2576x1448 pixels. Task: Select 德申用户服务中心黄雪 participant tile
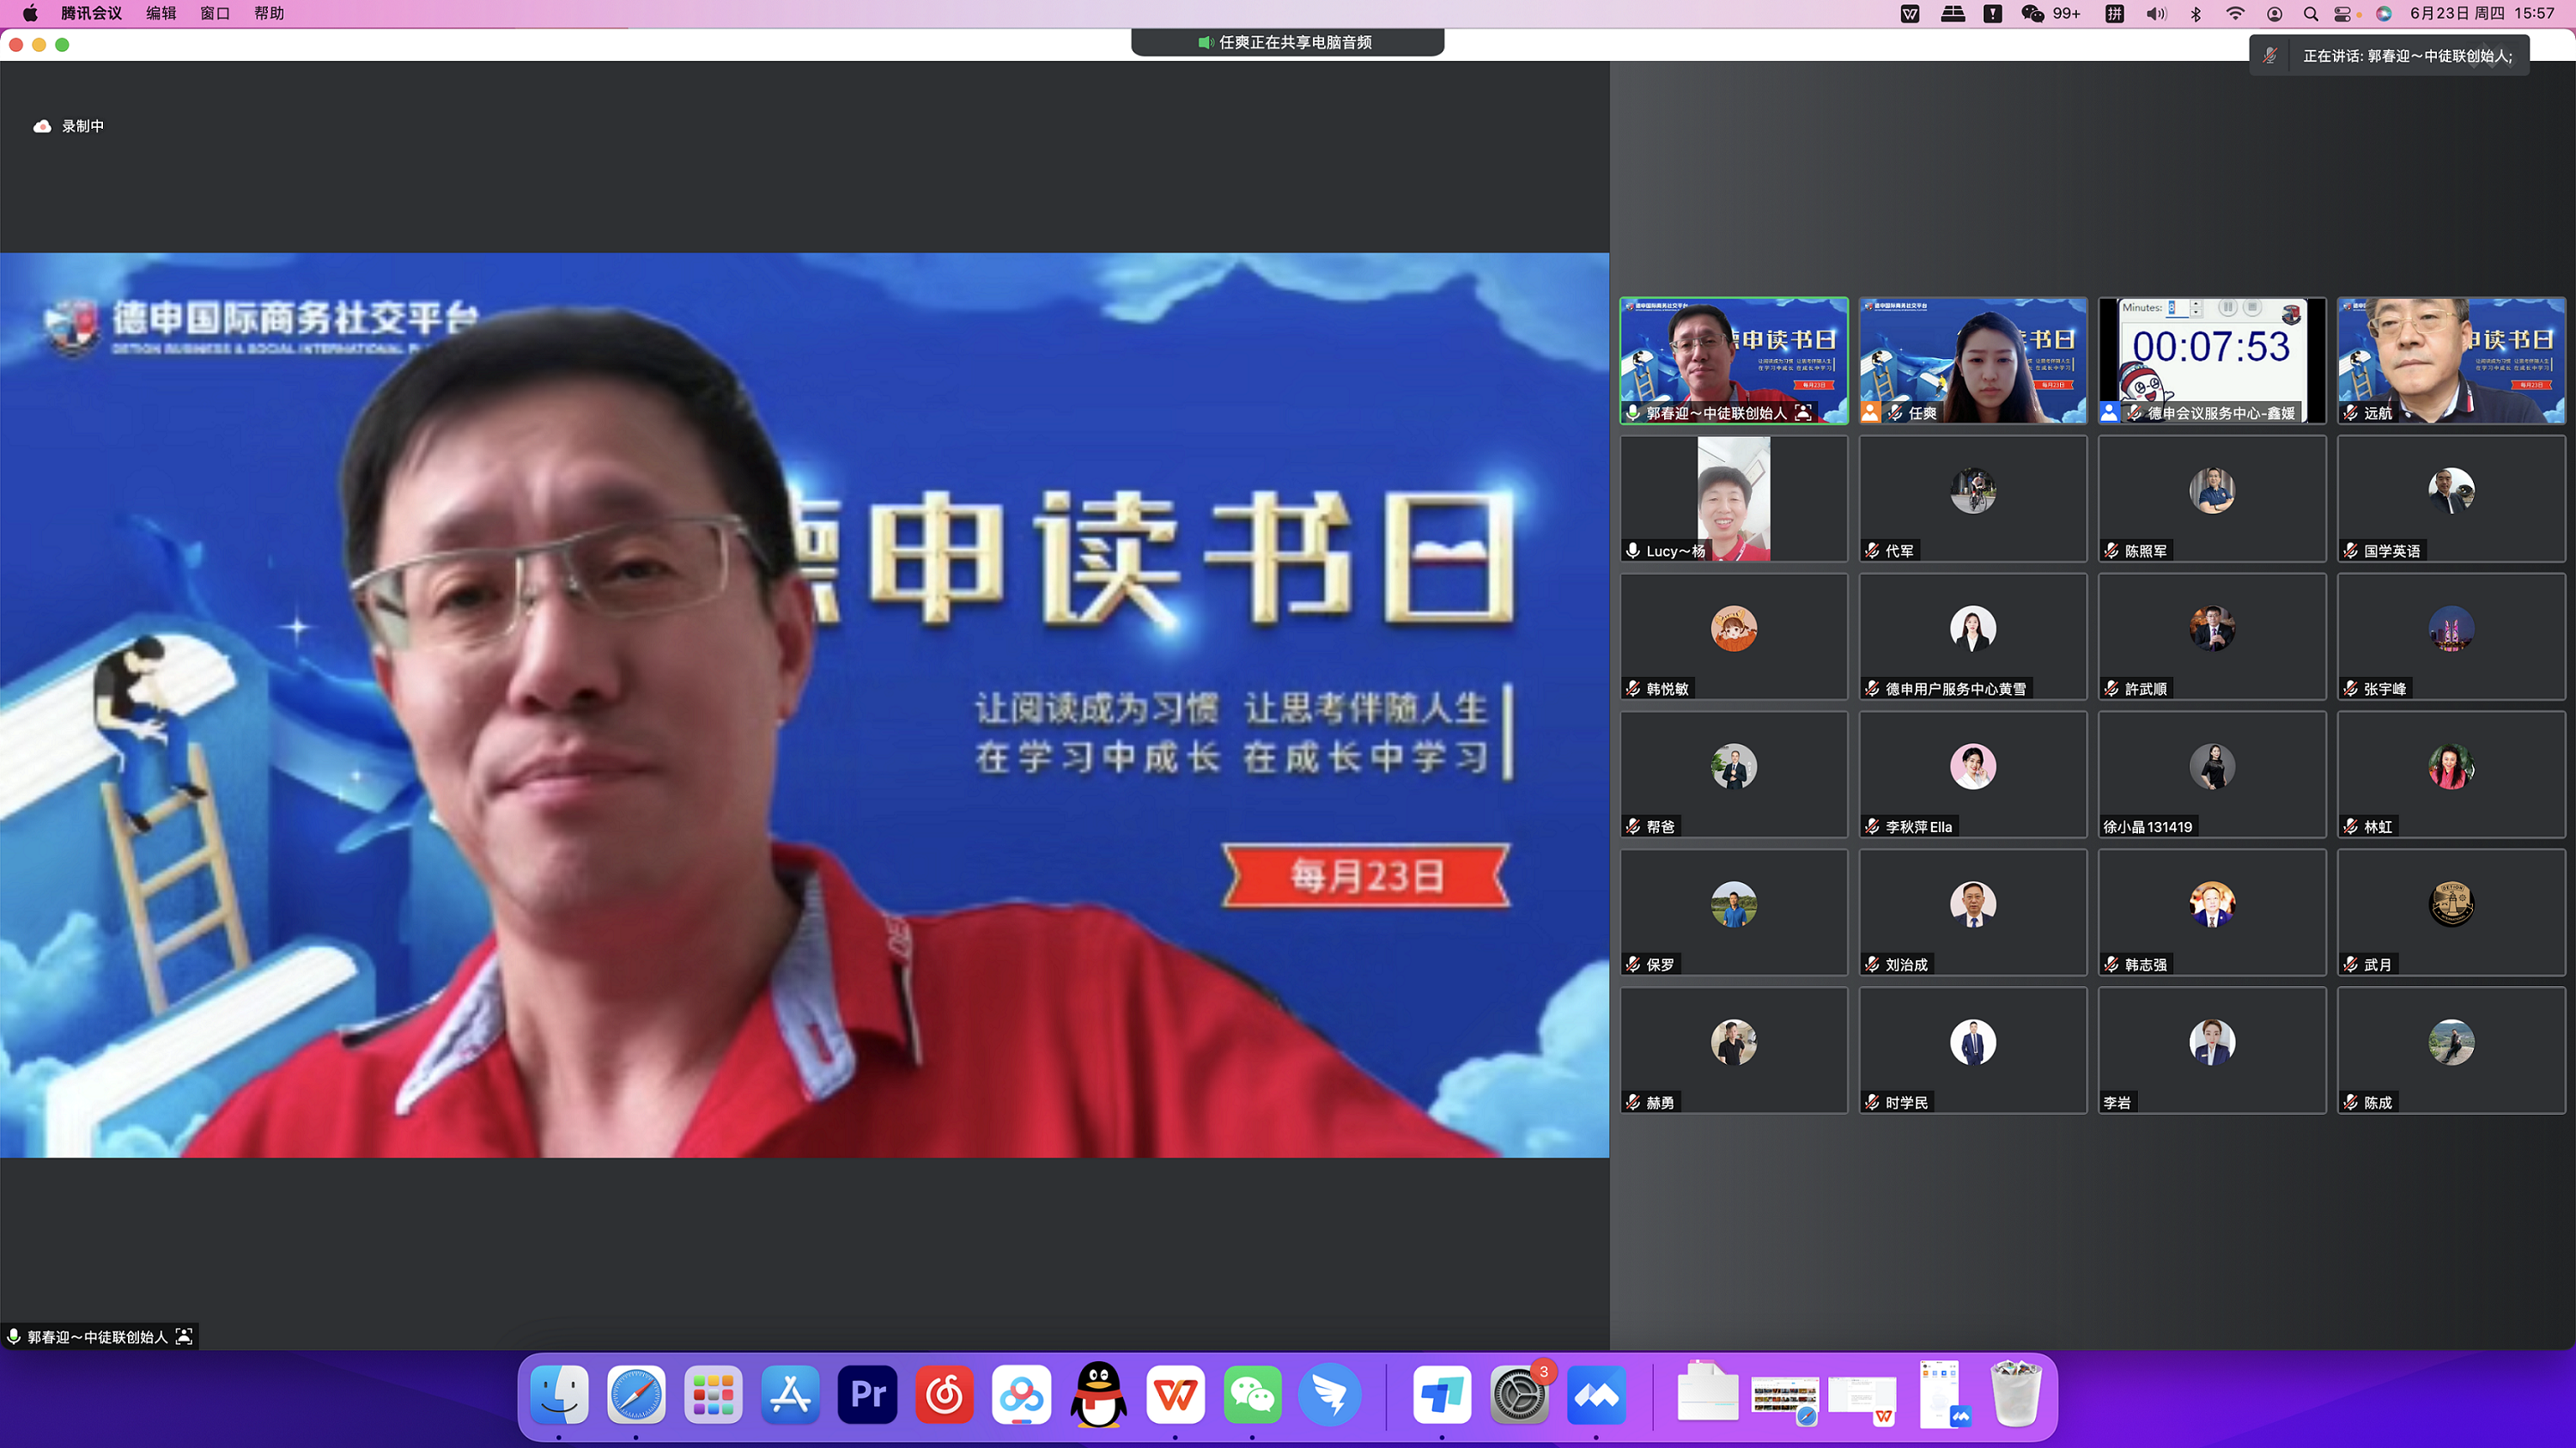1972,636
